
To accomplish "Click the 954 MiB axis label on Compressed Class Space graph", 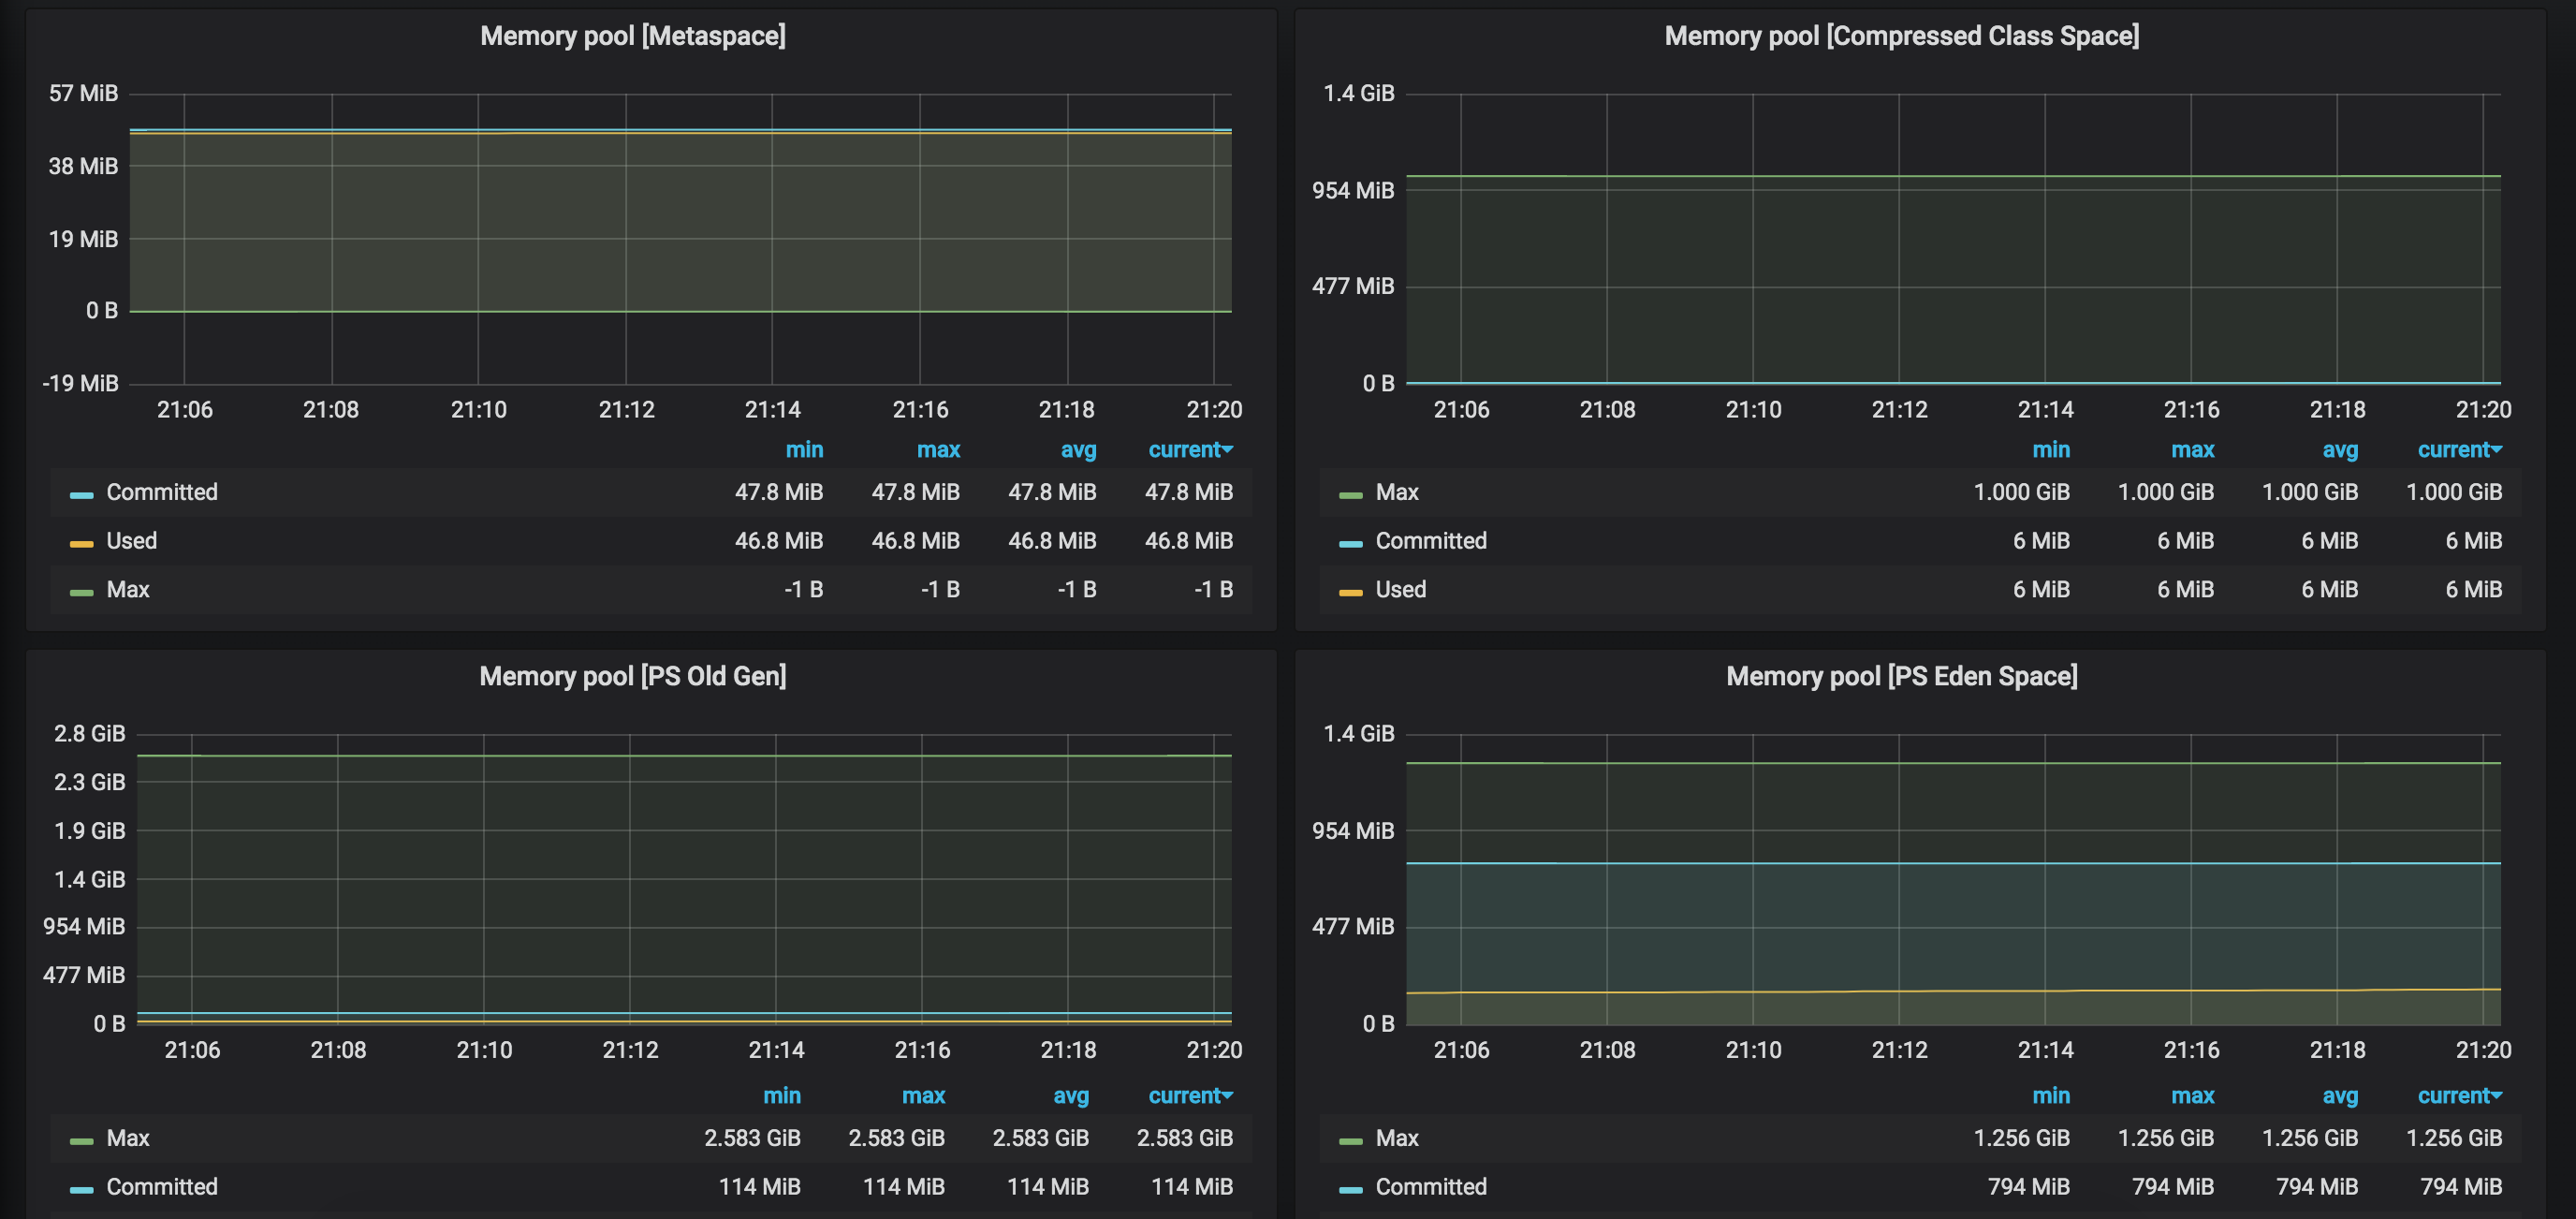I will pos(1353,190).
